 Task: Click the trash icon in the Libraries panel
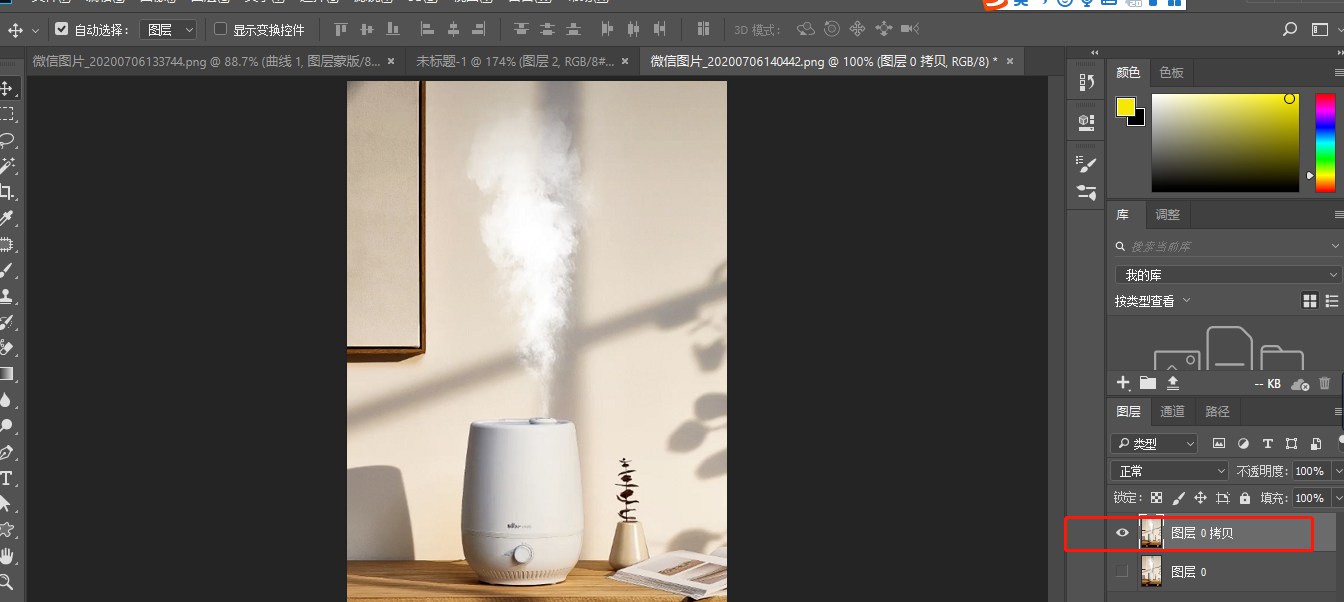pyautogui.click(x=1325, y=383)
